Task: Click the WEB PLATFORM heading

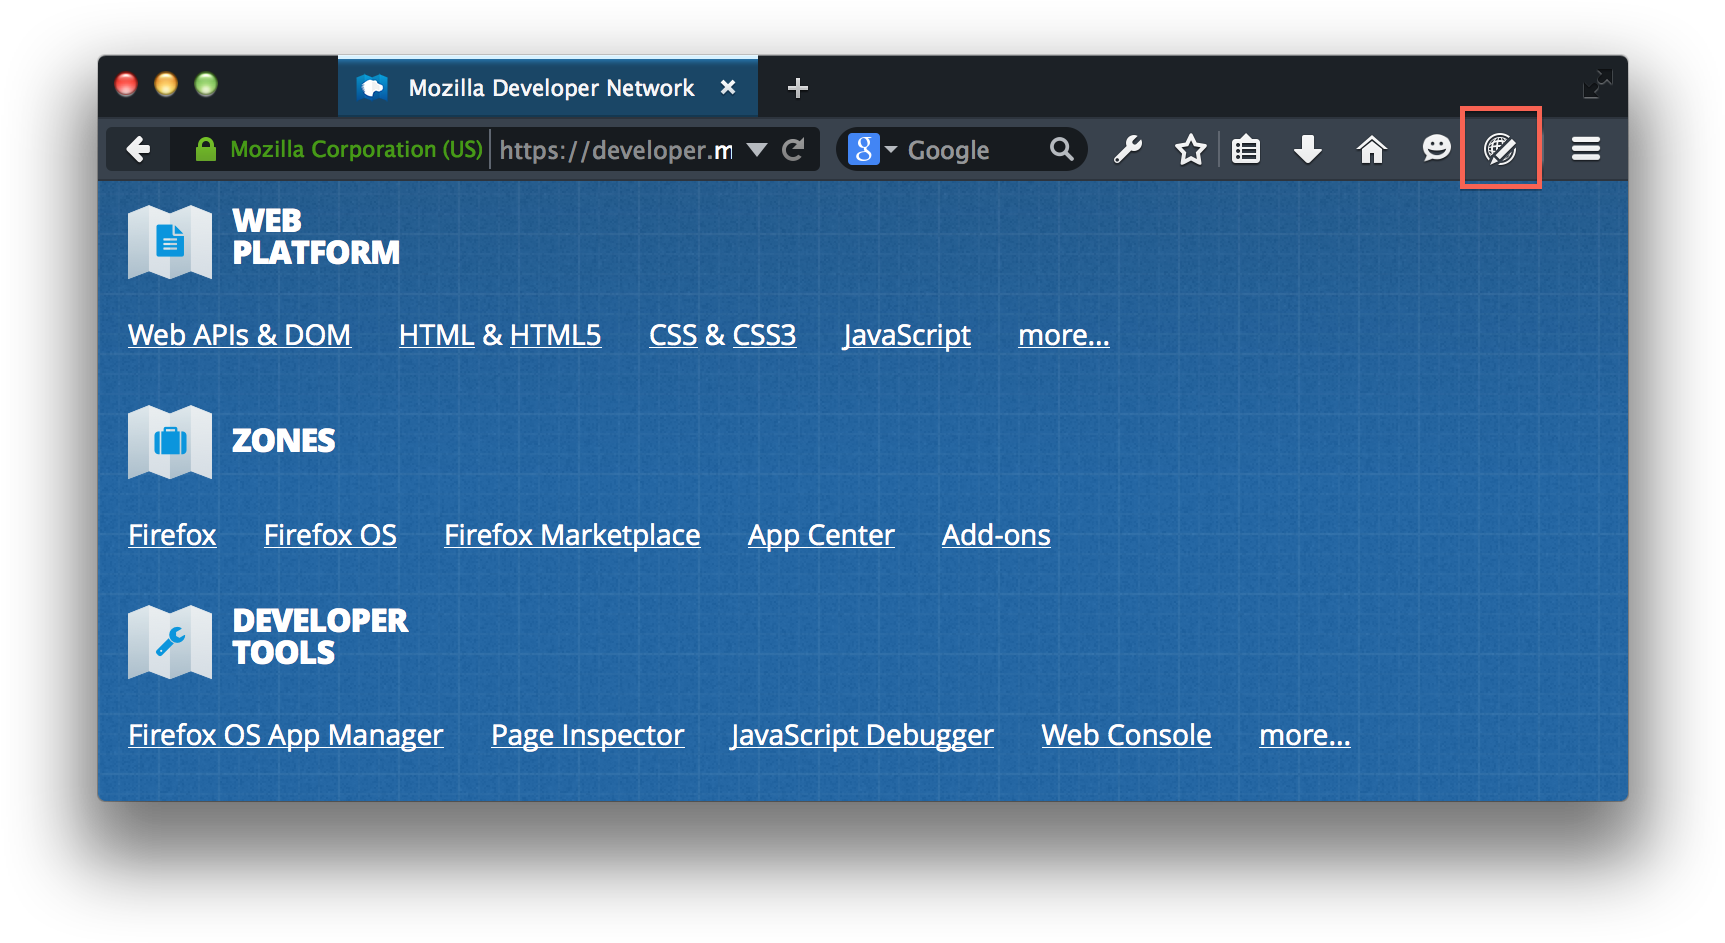Action: [316, 237]
